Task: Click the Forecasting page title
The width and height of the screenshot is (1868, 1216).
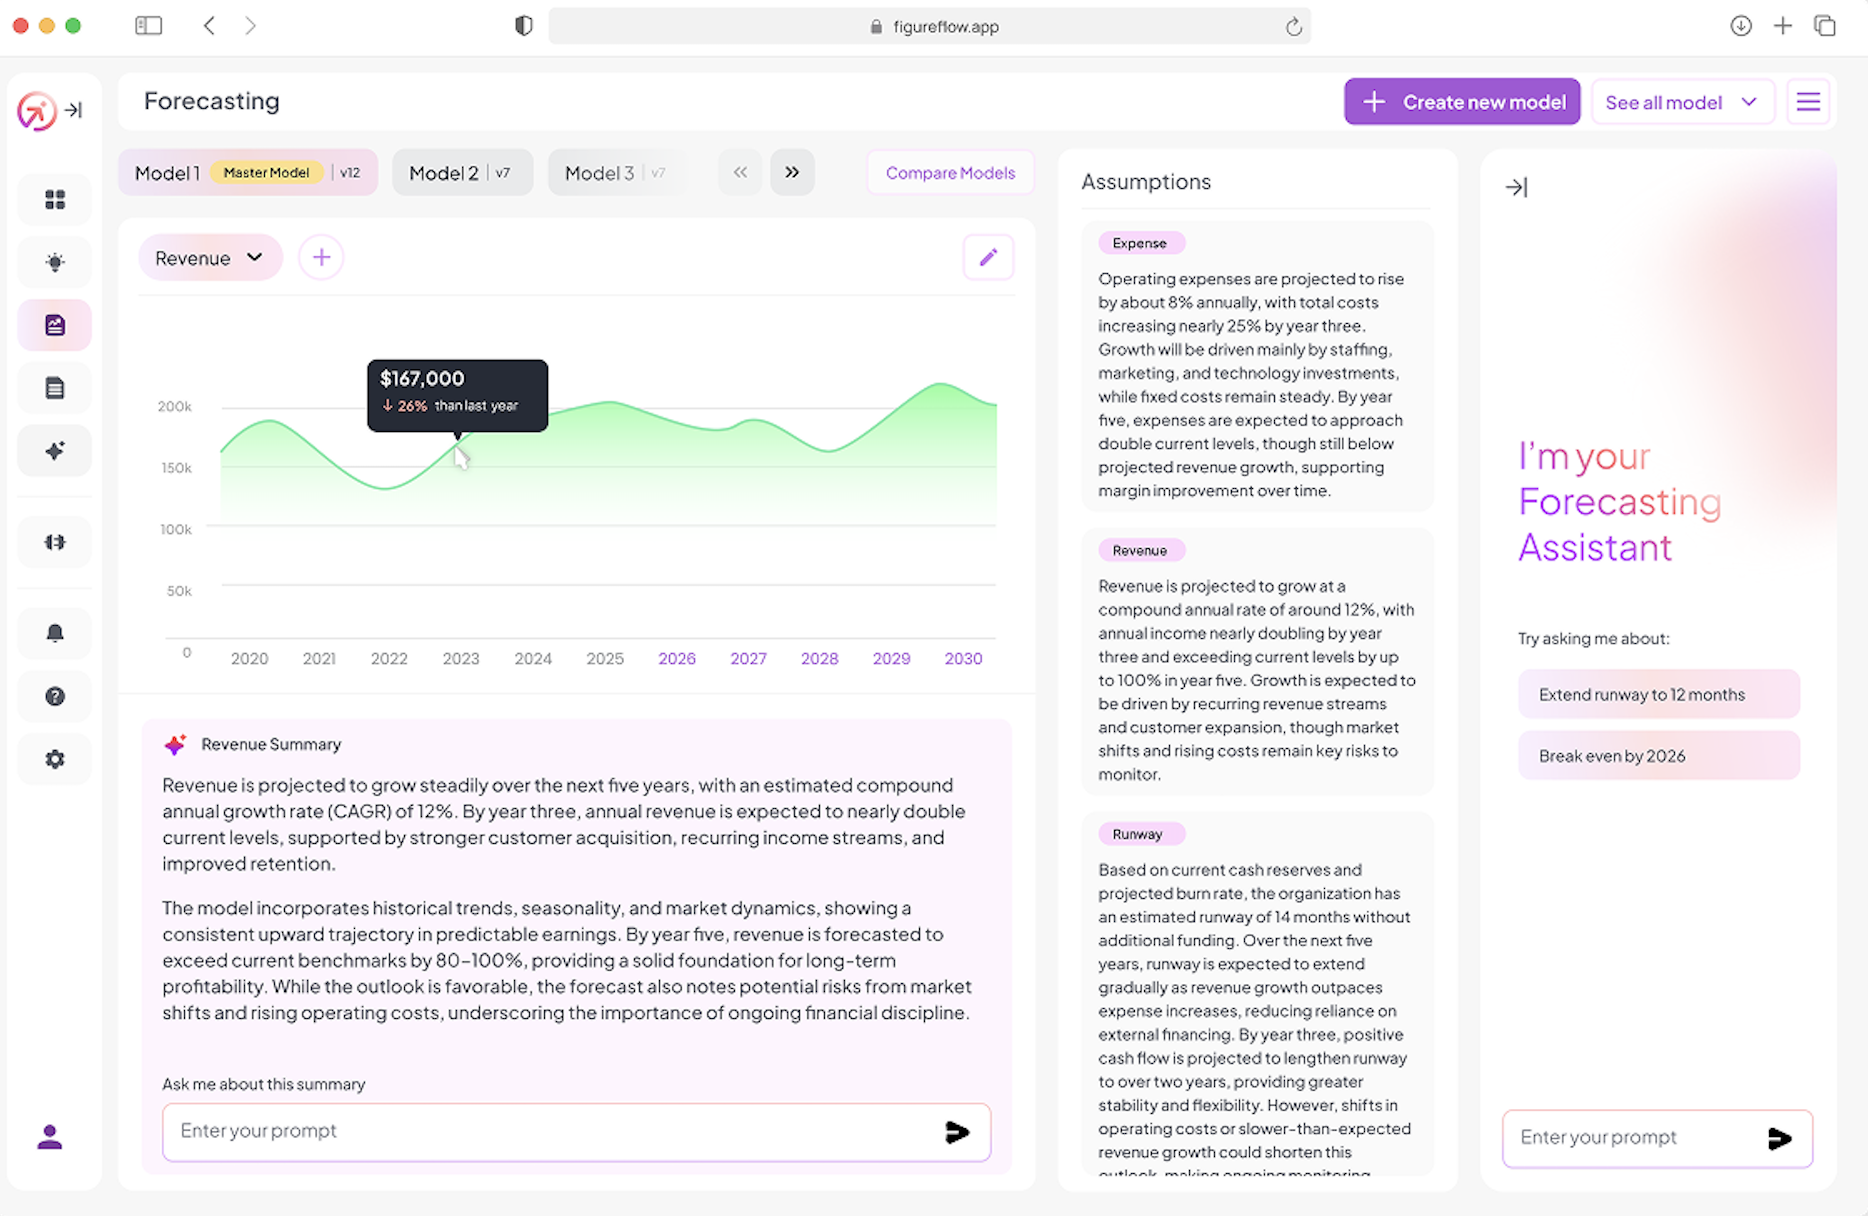Action: (x=212, y=101)
